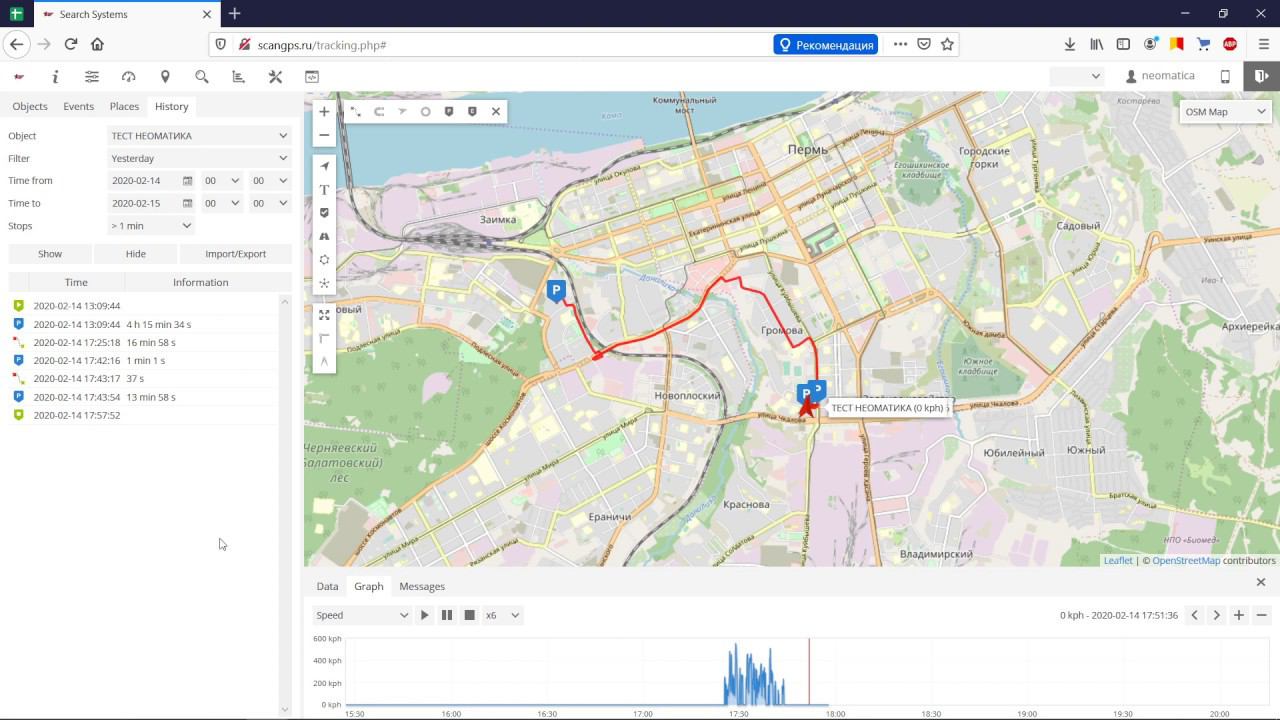1280x720 pixels.
Task: Open the Stops duration dropdown
Action: click(x=151, y=226)
